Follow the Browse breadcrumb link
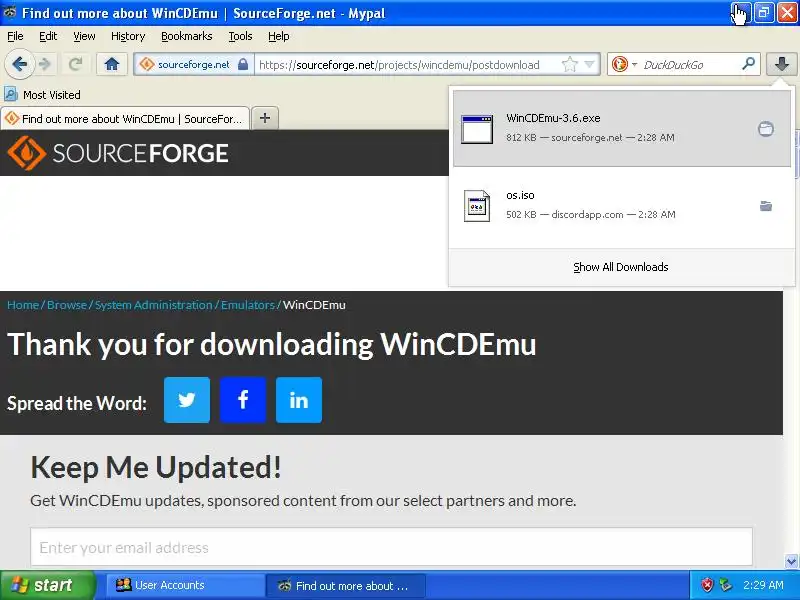The width and height of the screenshot is (800, 600). coord(67,305)
